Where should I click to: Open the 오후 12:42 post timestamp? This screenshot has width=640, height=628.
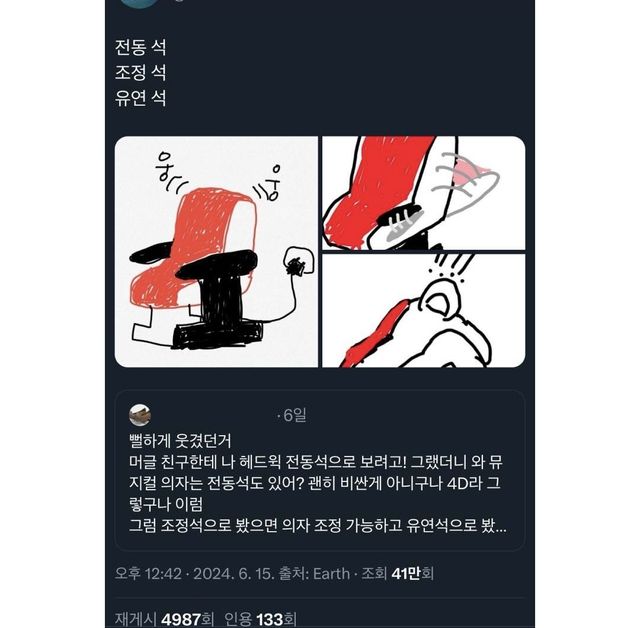[148, 574]
